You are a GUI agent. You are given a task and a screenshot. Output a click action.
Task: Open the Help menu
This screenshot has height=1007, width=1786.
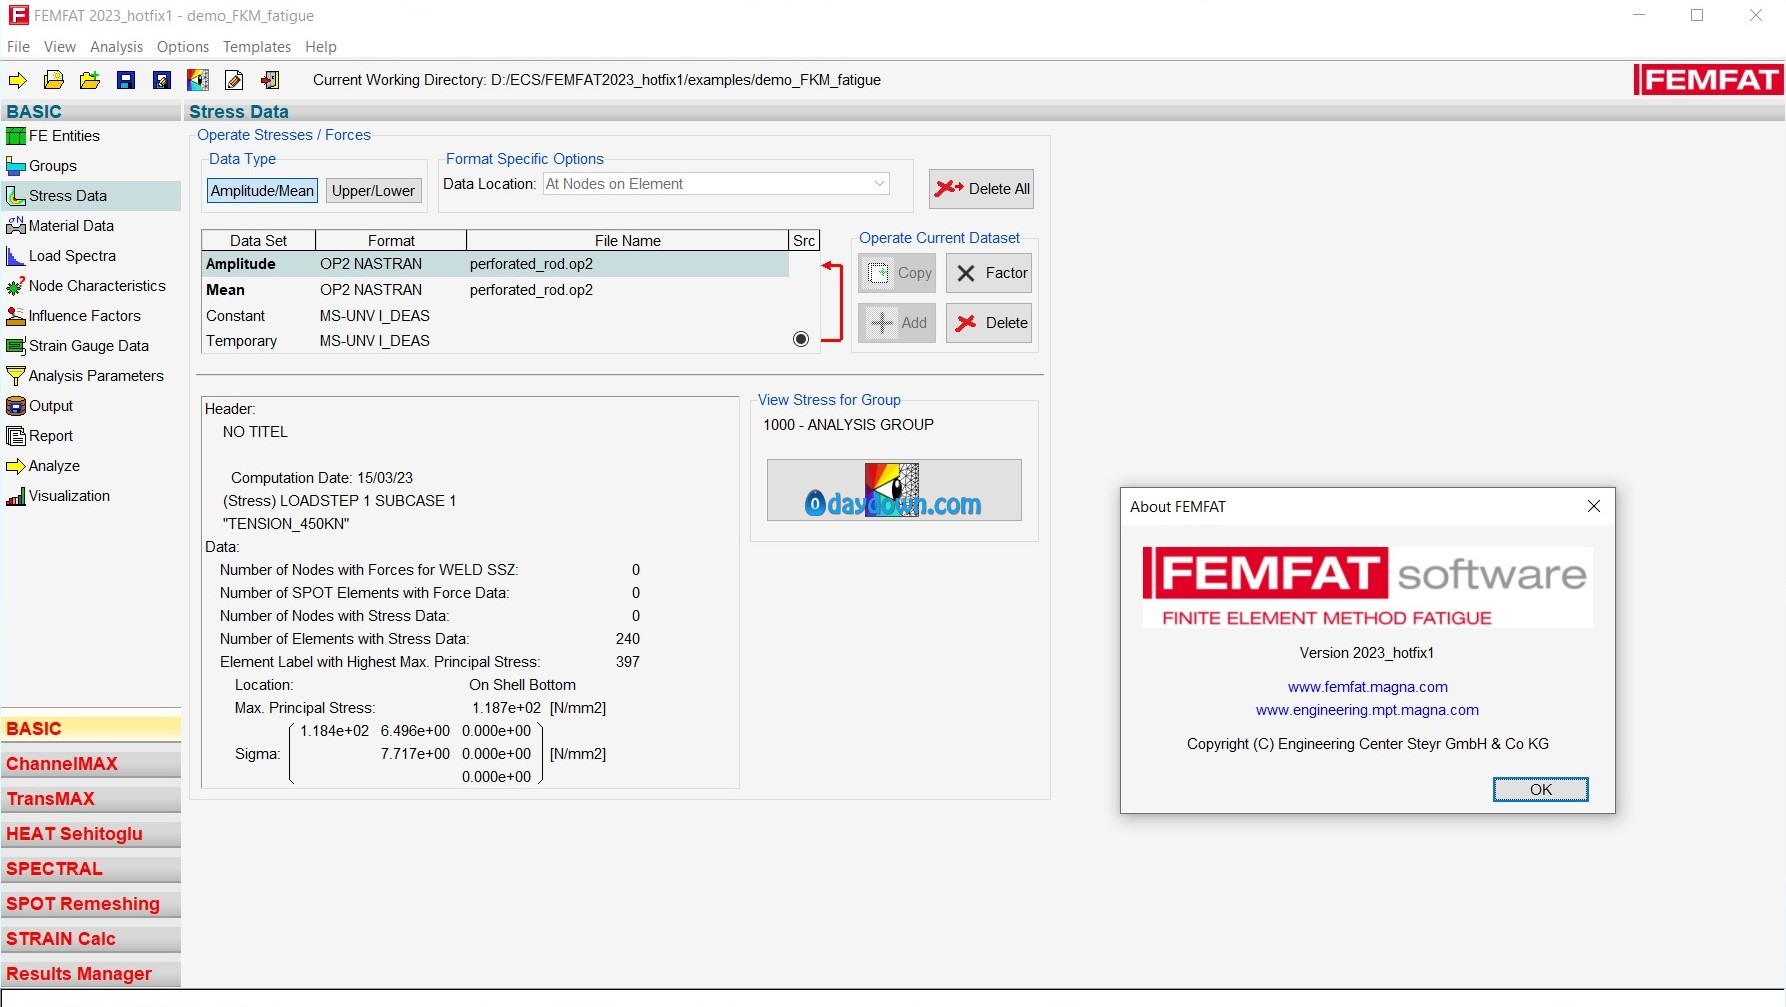(x=321, y=47)
